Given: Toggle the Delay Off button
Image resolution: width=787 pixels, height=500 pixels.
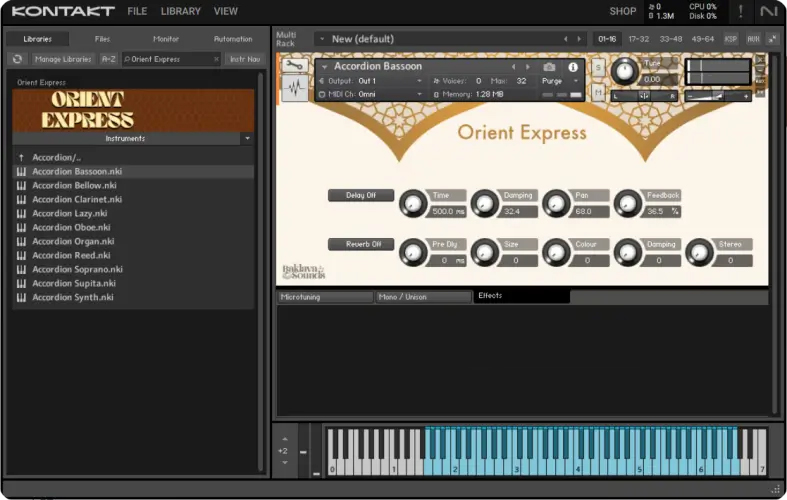Looking at the screenshot, I should pos(361,195).
